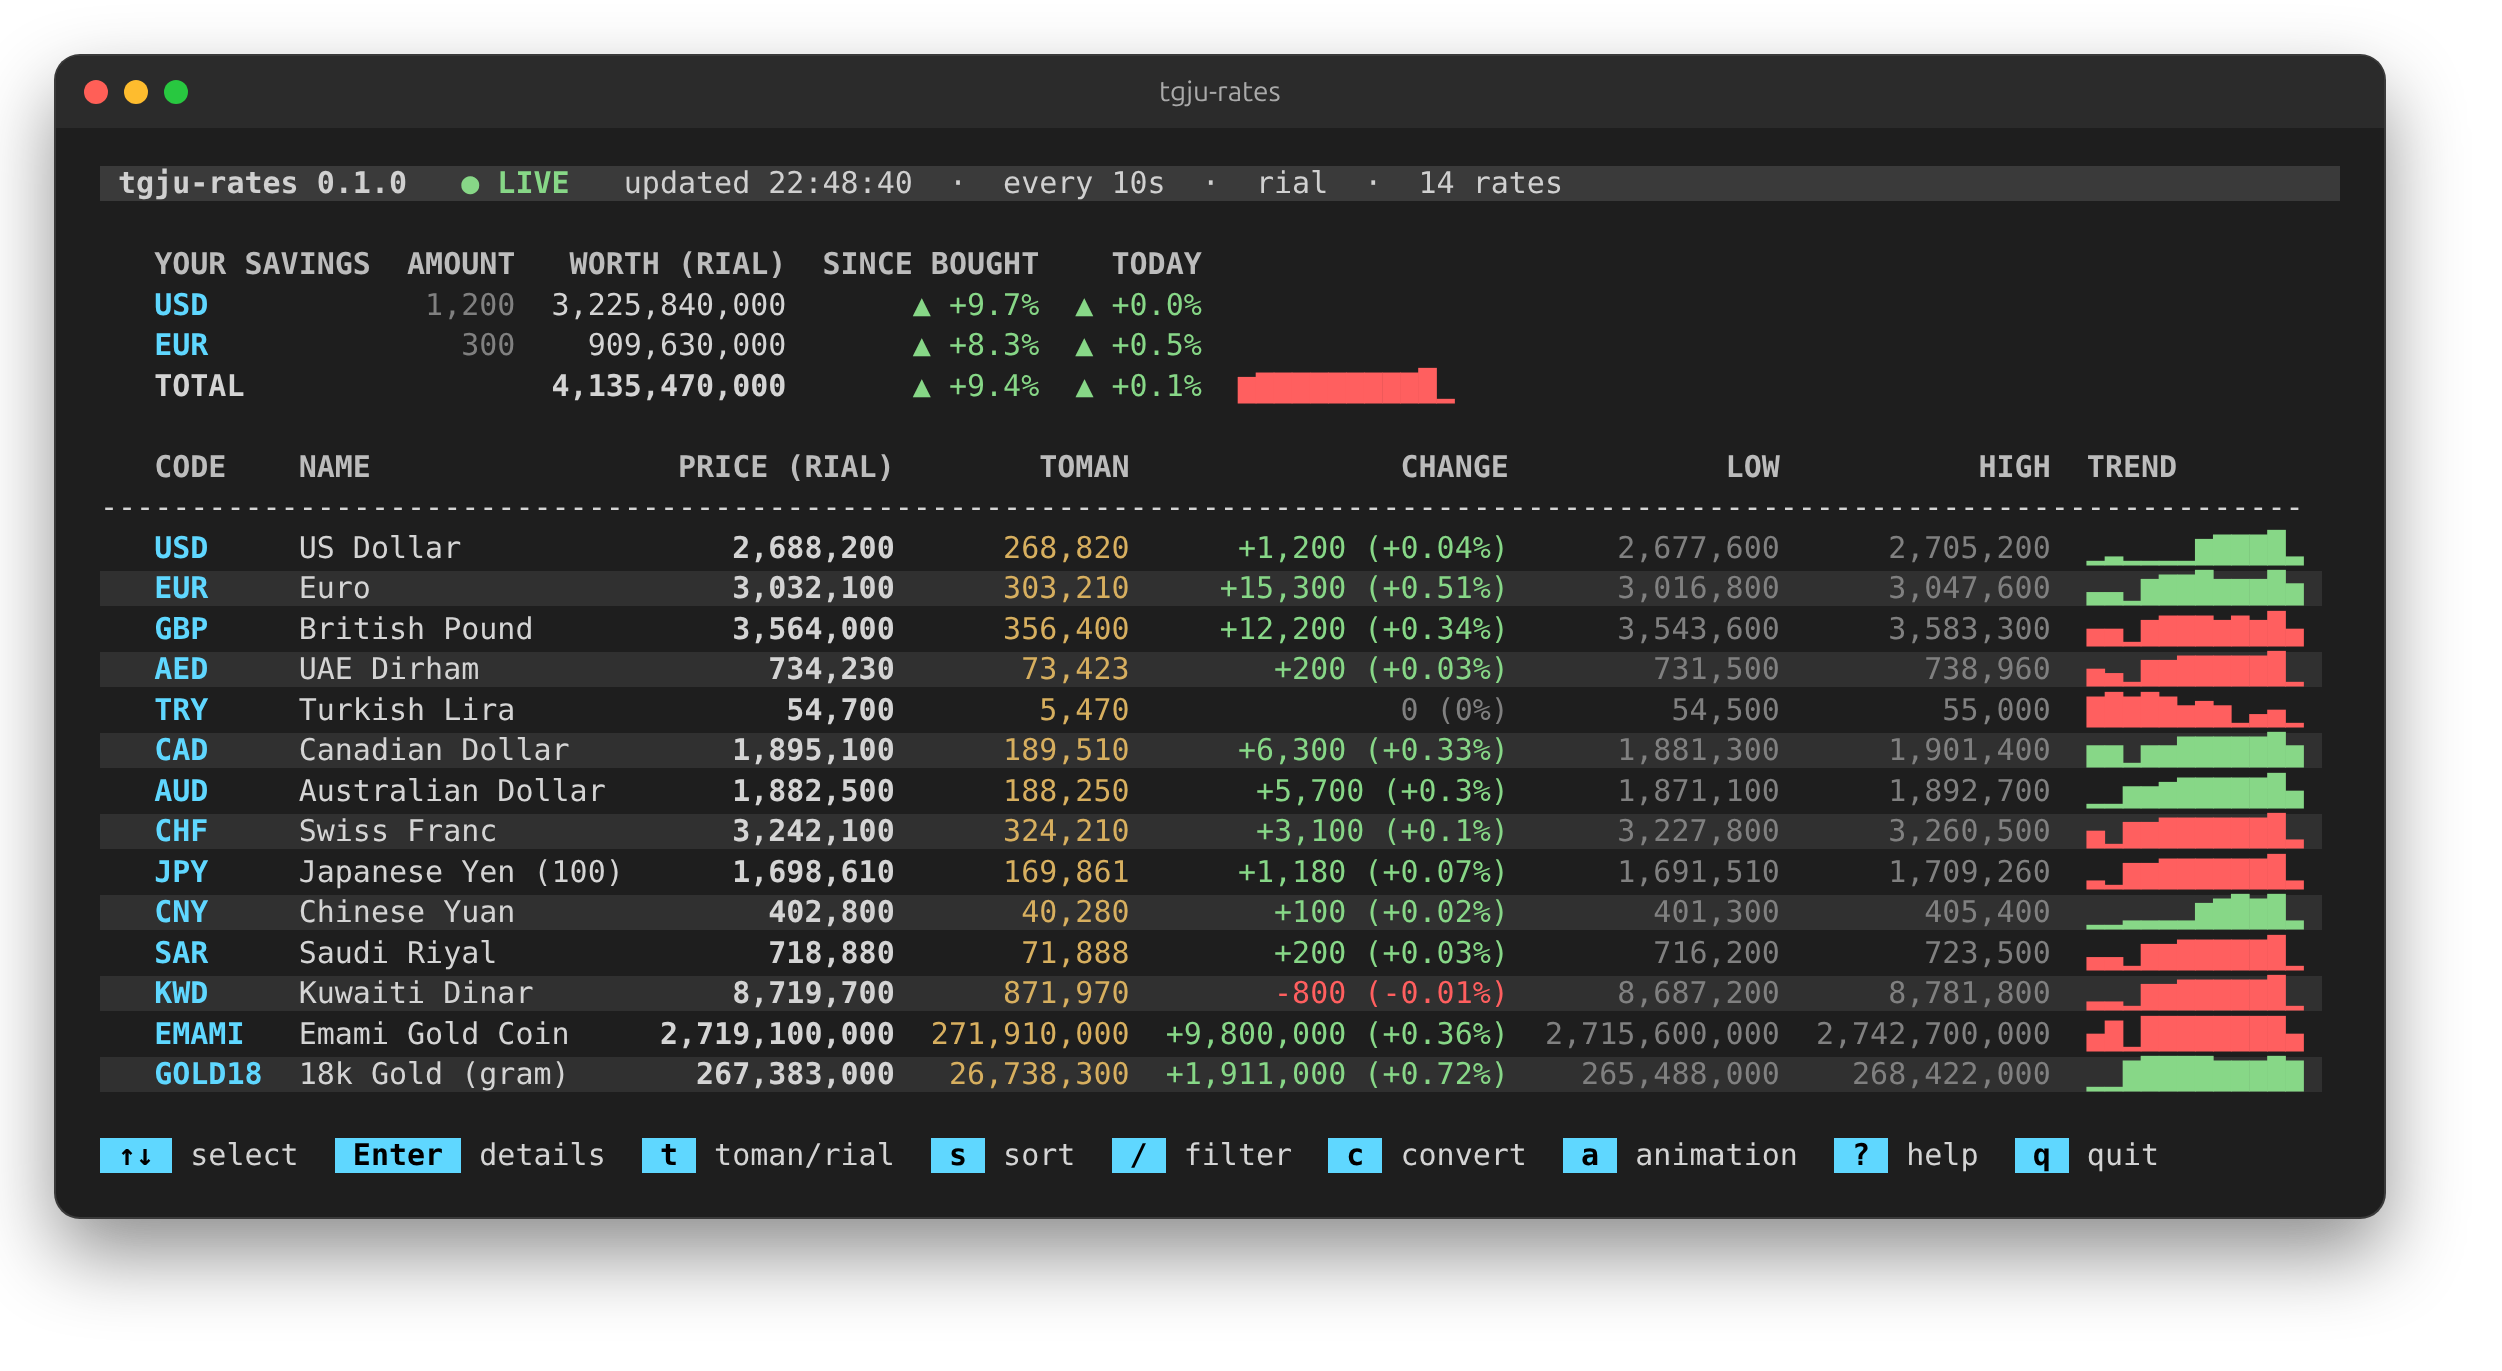
Task: Select the CAD Canadian Dollar row
Action: pyautogui.click(x=1210, y=750)
